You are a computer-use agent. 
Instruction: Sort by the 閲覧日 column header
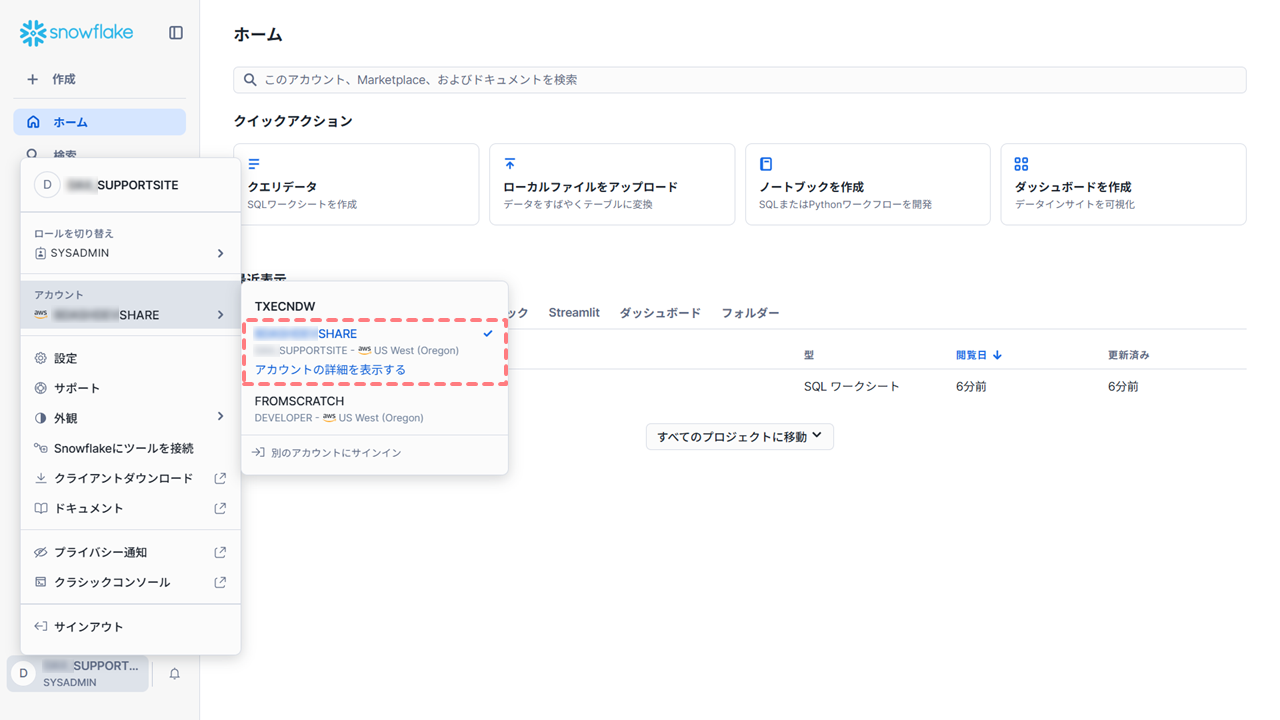click(979, 355)
